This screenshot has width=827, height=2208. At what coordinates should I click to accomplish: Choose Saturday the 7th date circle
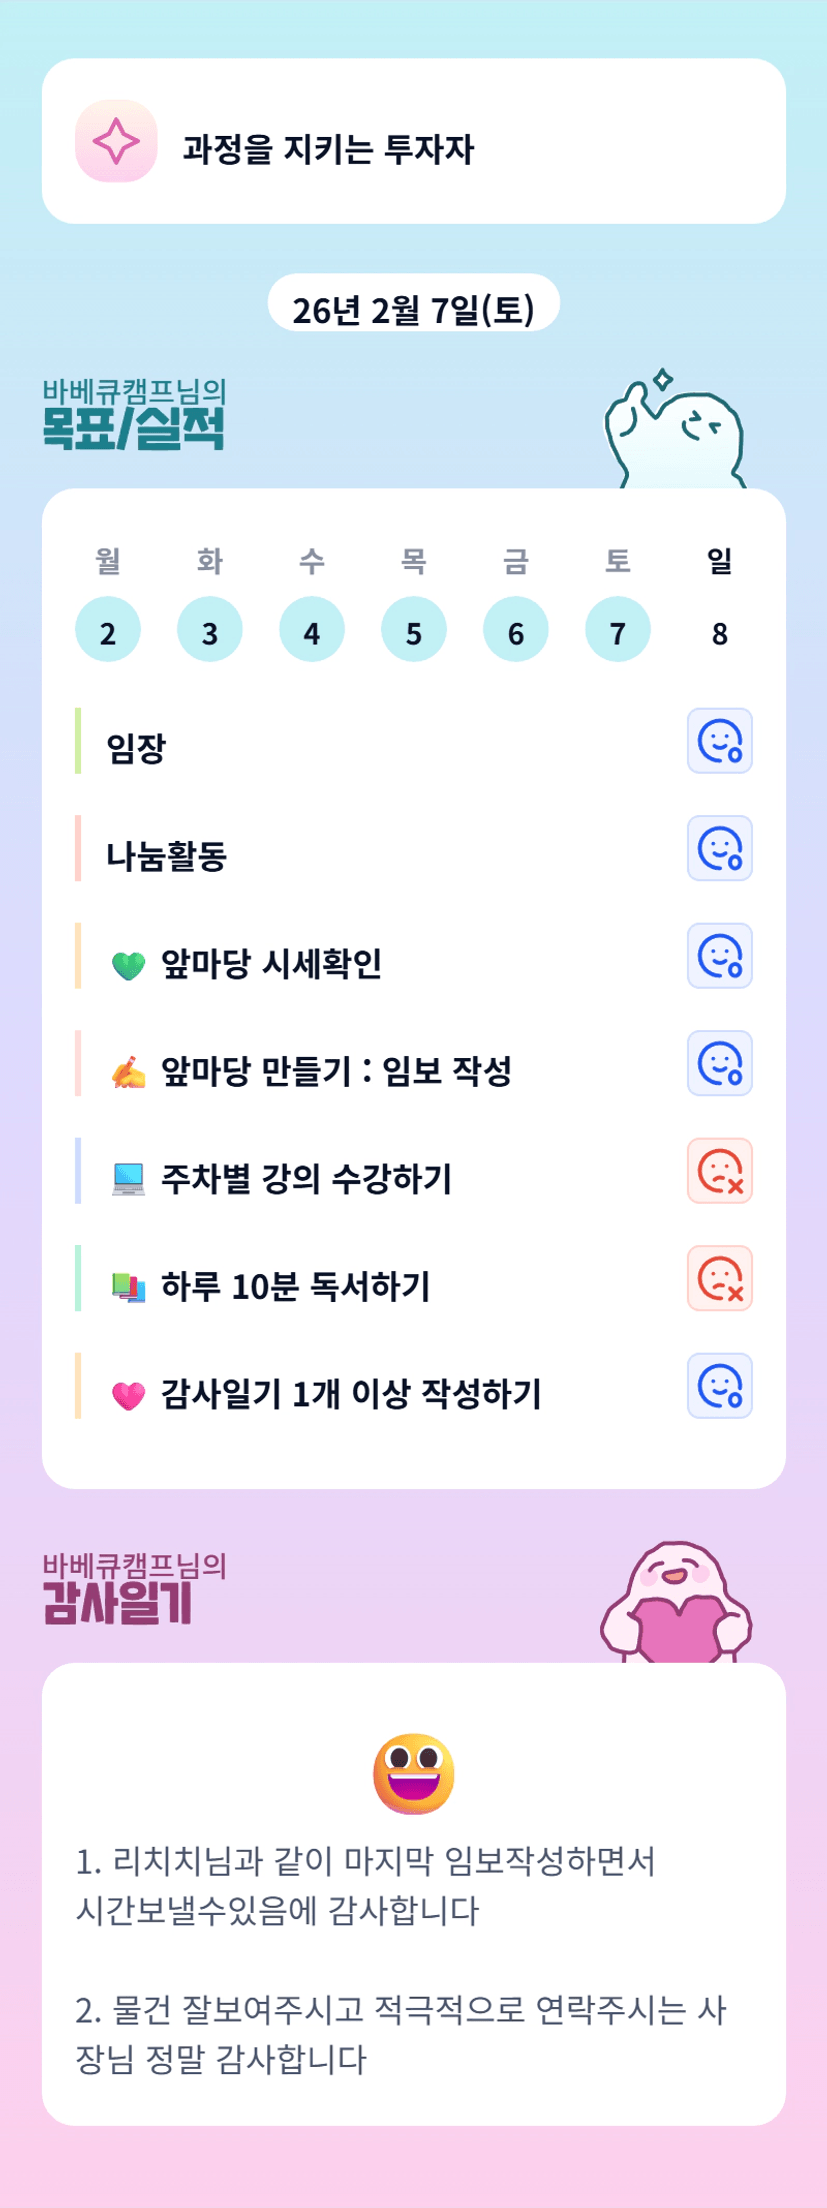pyautogui.click(x=618, y=630)
